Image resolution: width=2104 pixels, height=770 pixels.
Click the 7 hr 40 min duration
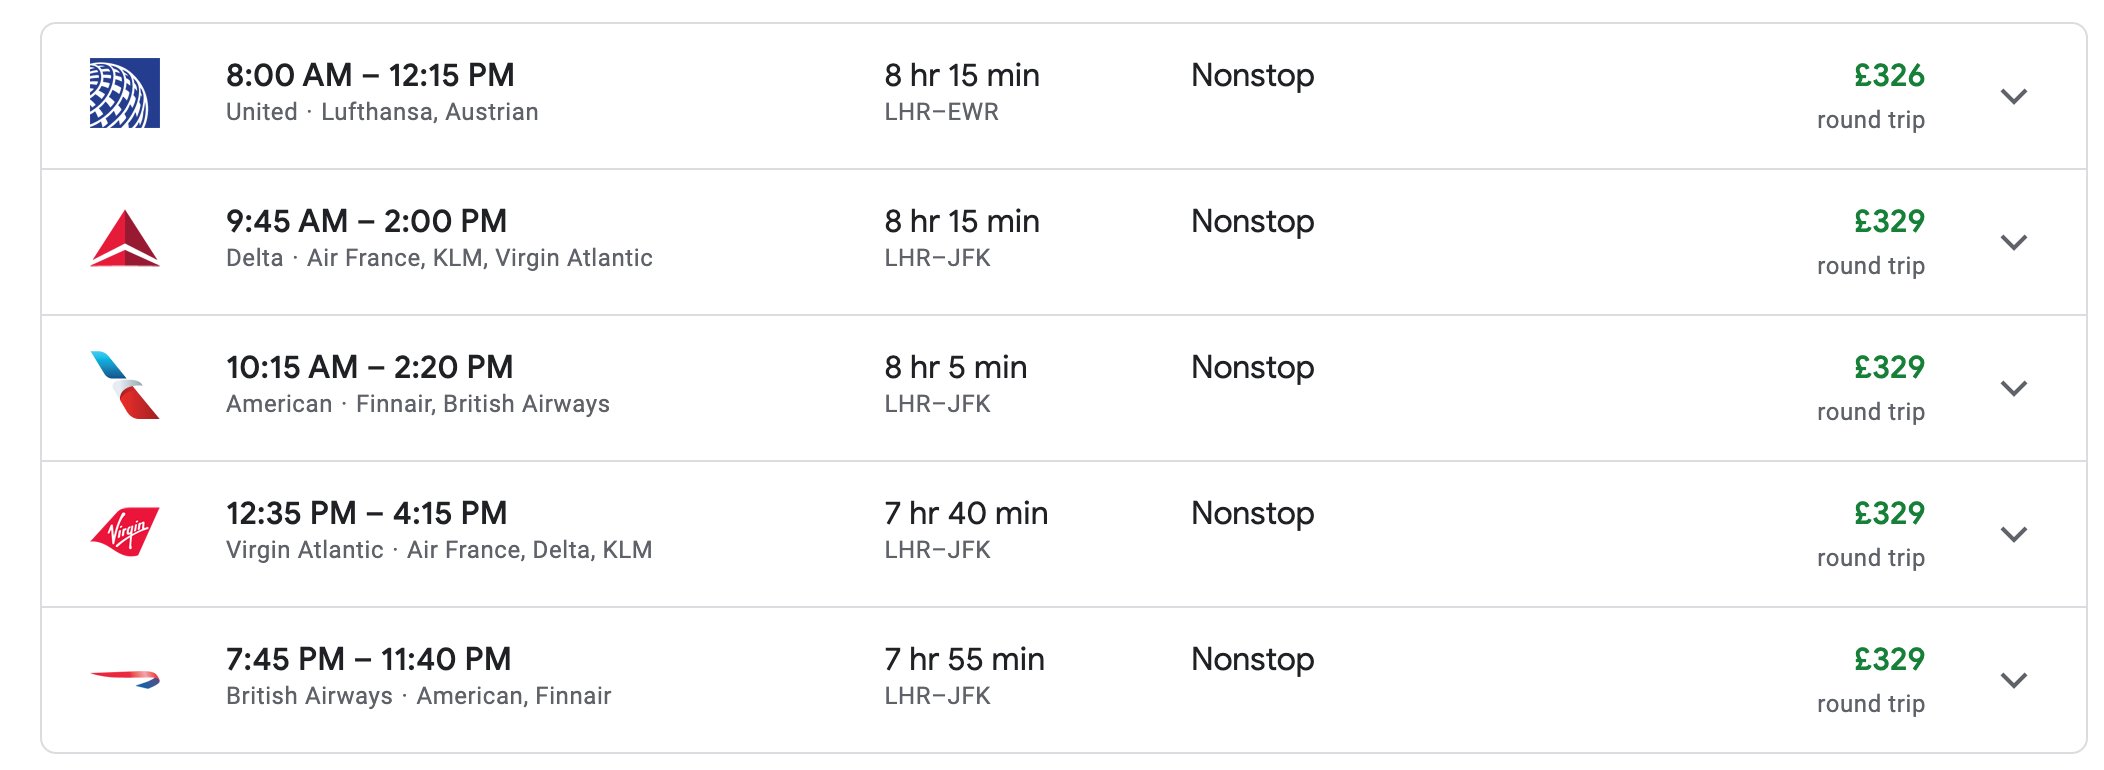[x=965, y=513]
